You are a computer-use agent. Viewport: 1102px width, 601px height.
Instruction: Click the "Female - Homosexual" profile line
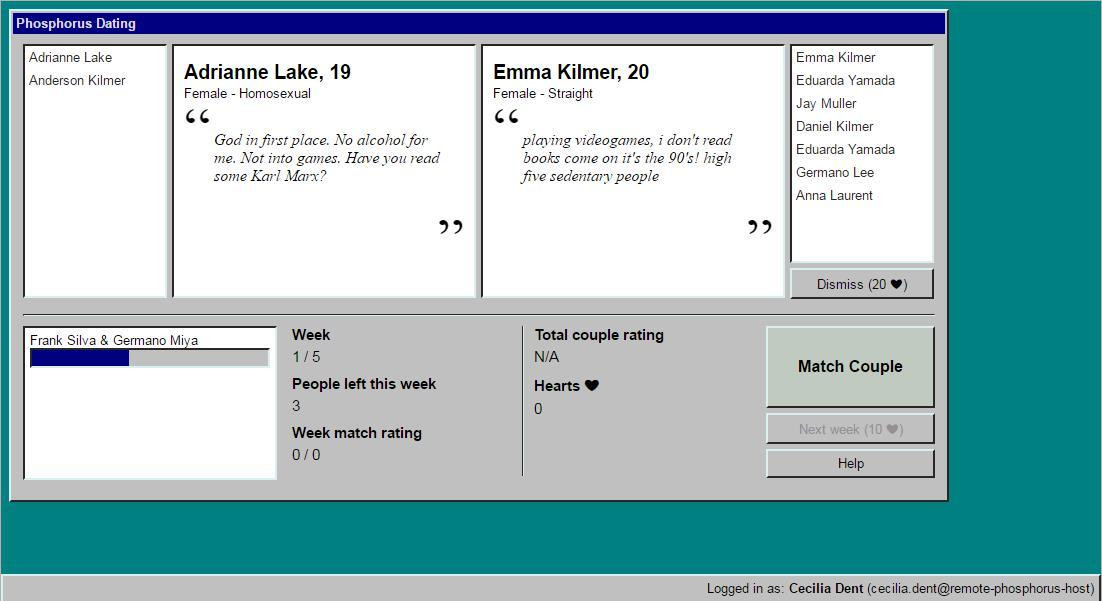[x=247, y=93]
